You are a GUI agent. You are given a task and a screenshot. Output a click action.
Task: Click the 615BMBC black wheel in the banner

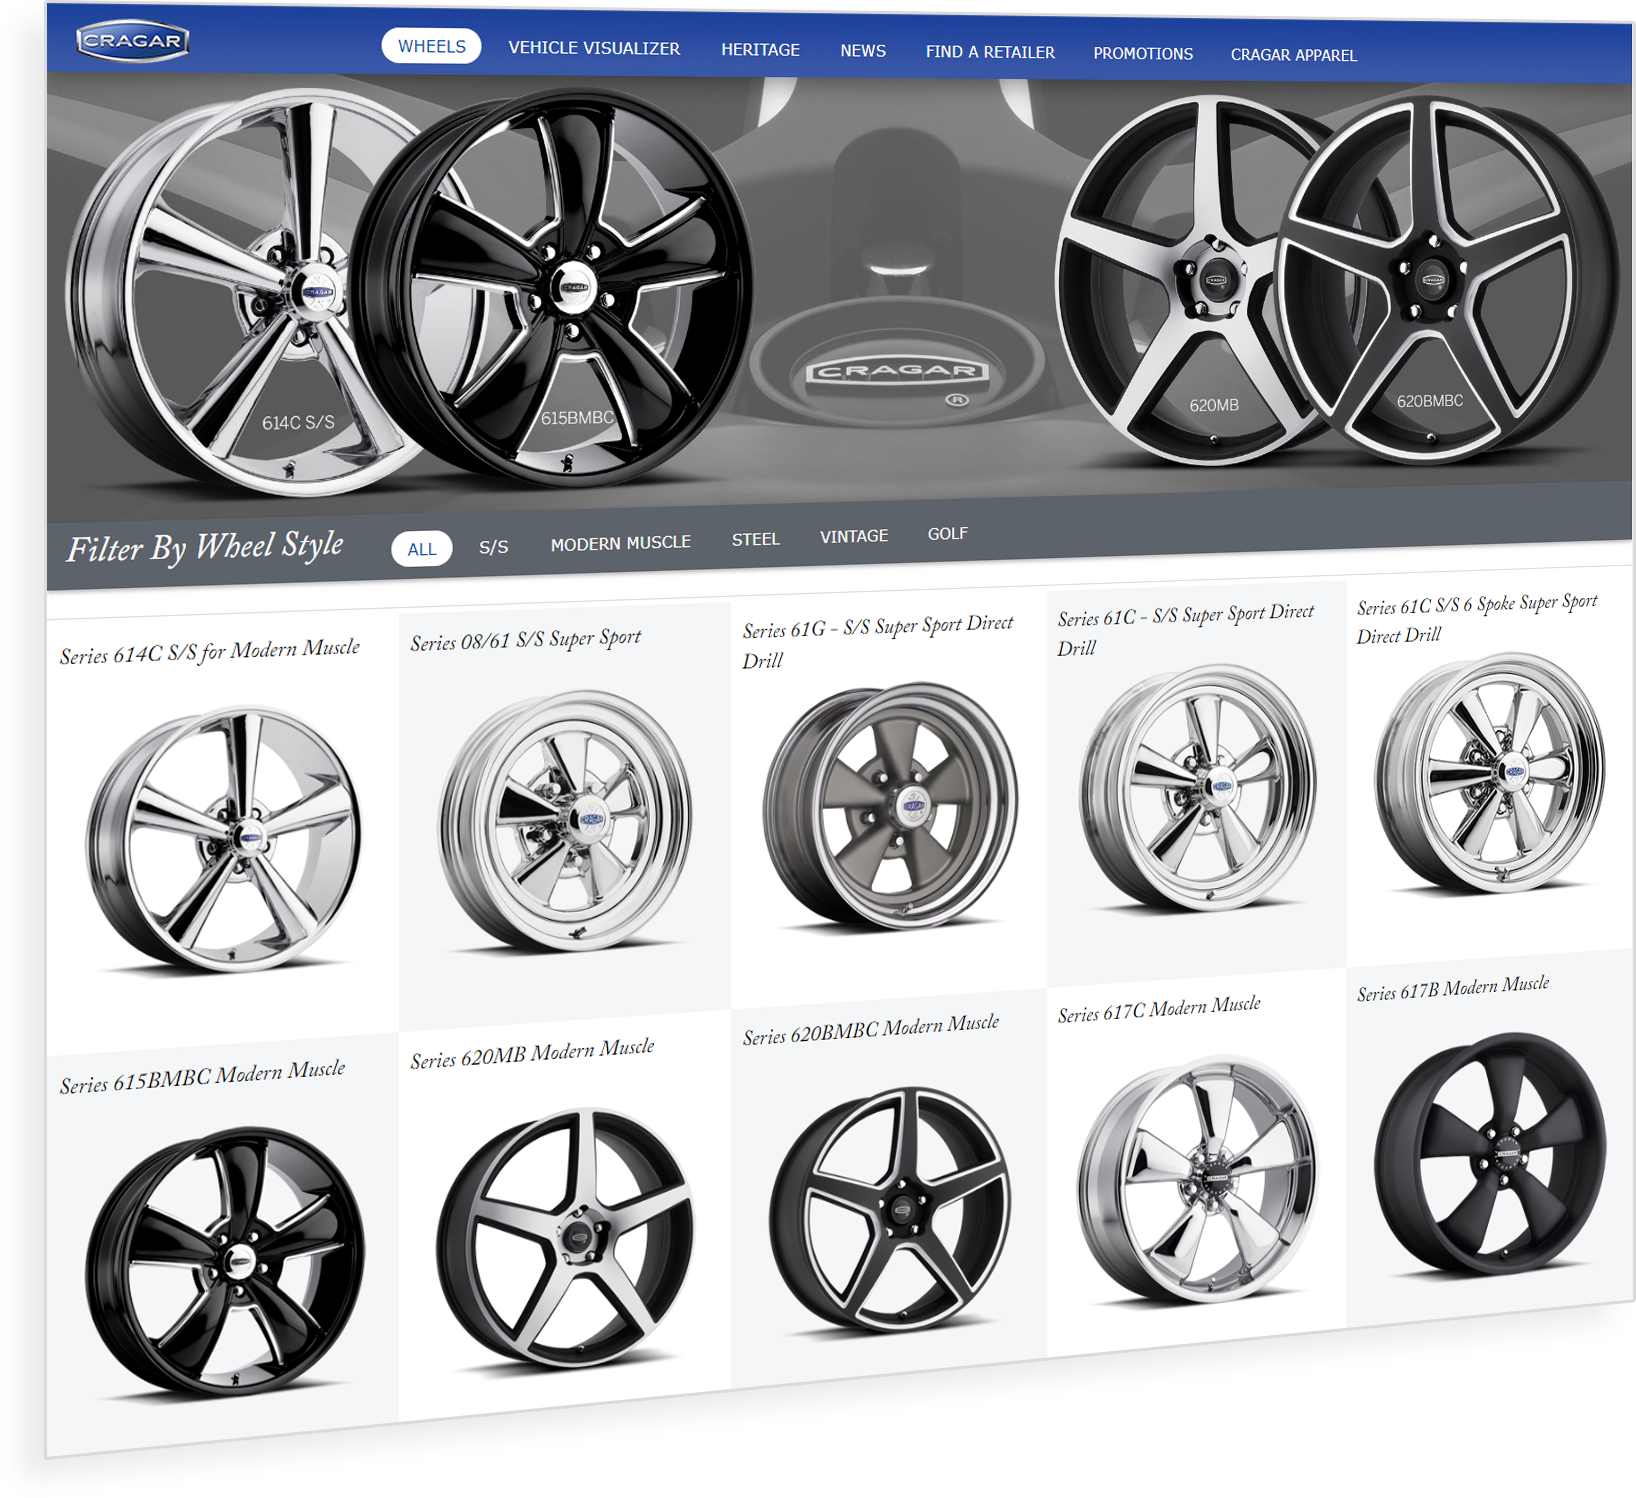(x=550, y=288)
